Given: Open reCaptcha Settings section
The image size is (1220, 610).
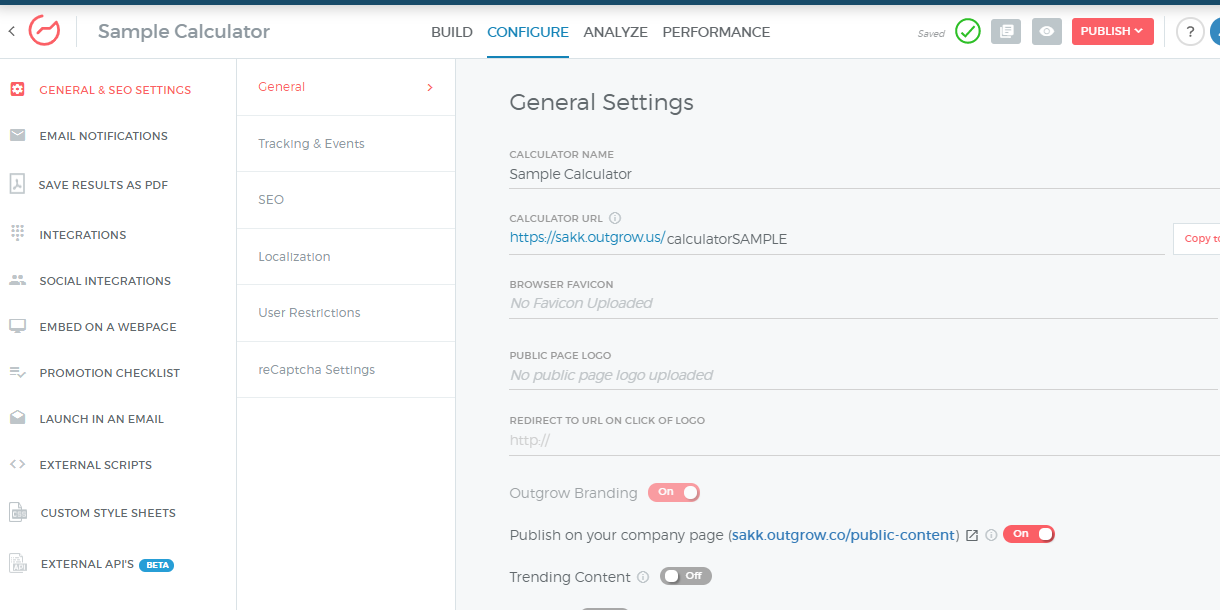Looking at the screenshot, I should [346, 370].
